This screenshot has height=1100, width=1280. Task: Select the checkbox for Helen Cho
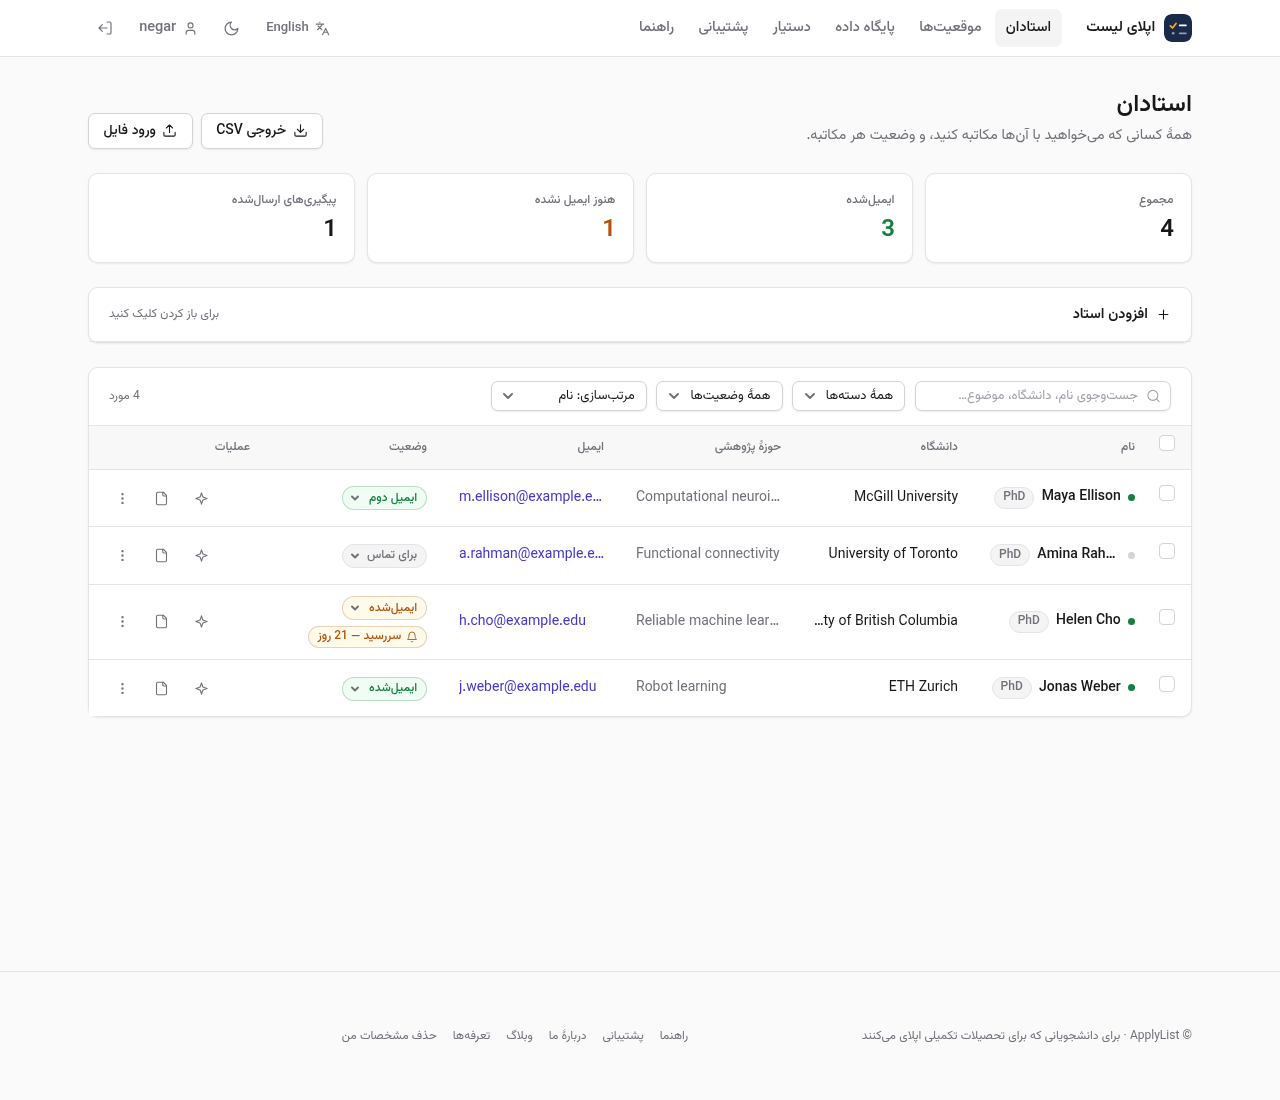click(1167, 617)
